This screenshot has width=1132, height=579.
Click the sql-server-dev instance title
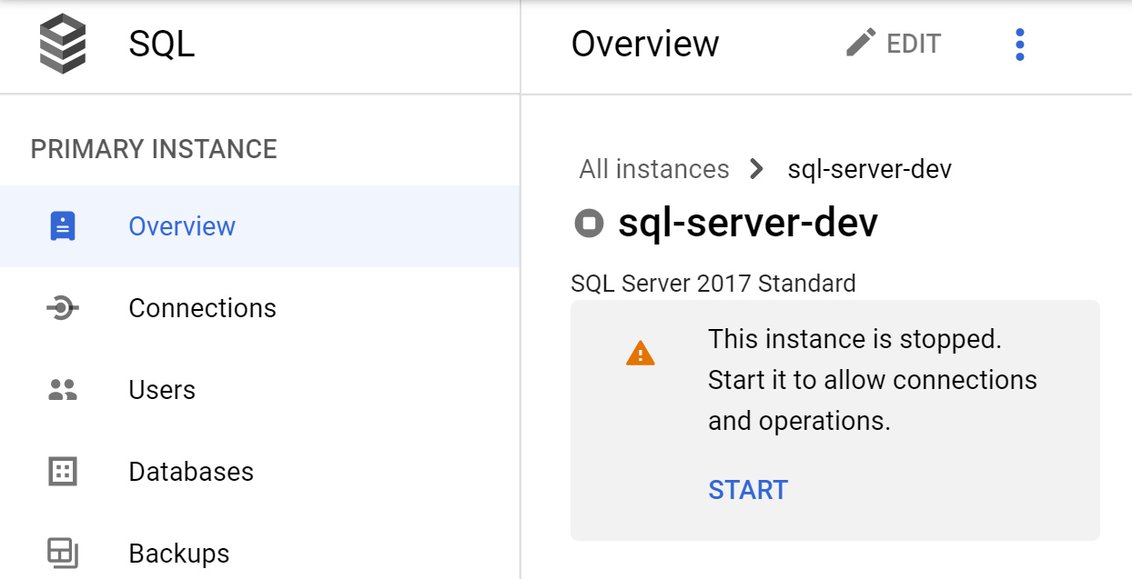click(x=748, y=222)
